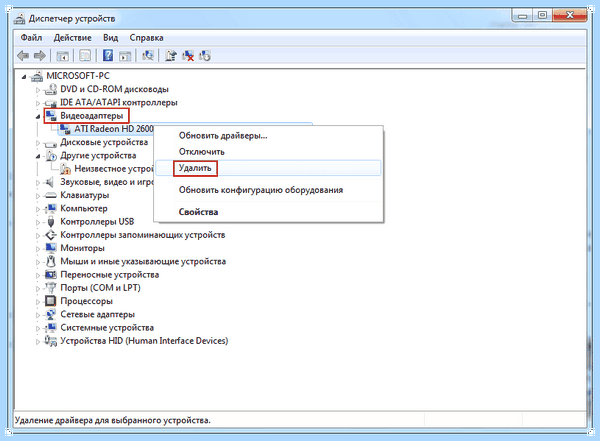This screenshot has width=600, height=441.
Task: Collapse the MICROSOFT-PC root node
Action: (24, 77)
